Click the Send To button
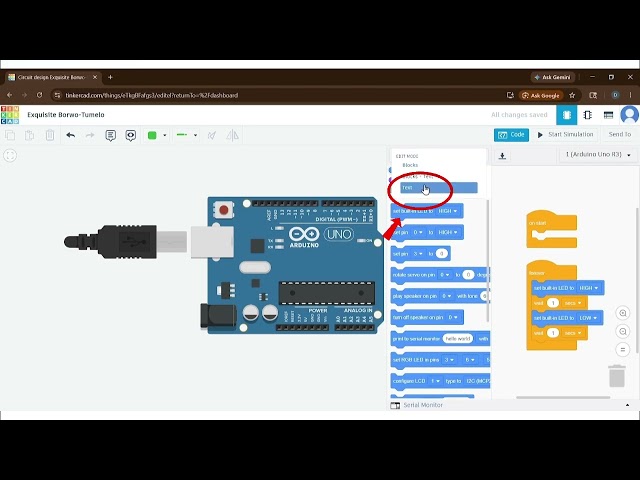The height and width of the screenshot is (480, 640). pos(620,135)
